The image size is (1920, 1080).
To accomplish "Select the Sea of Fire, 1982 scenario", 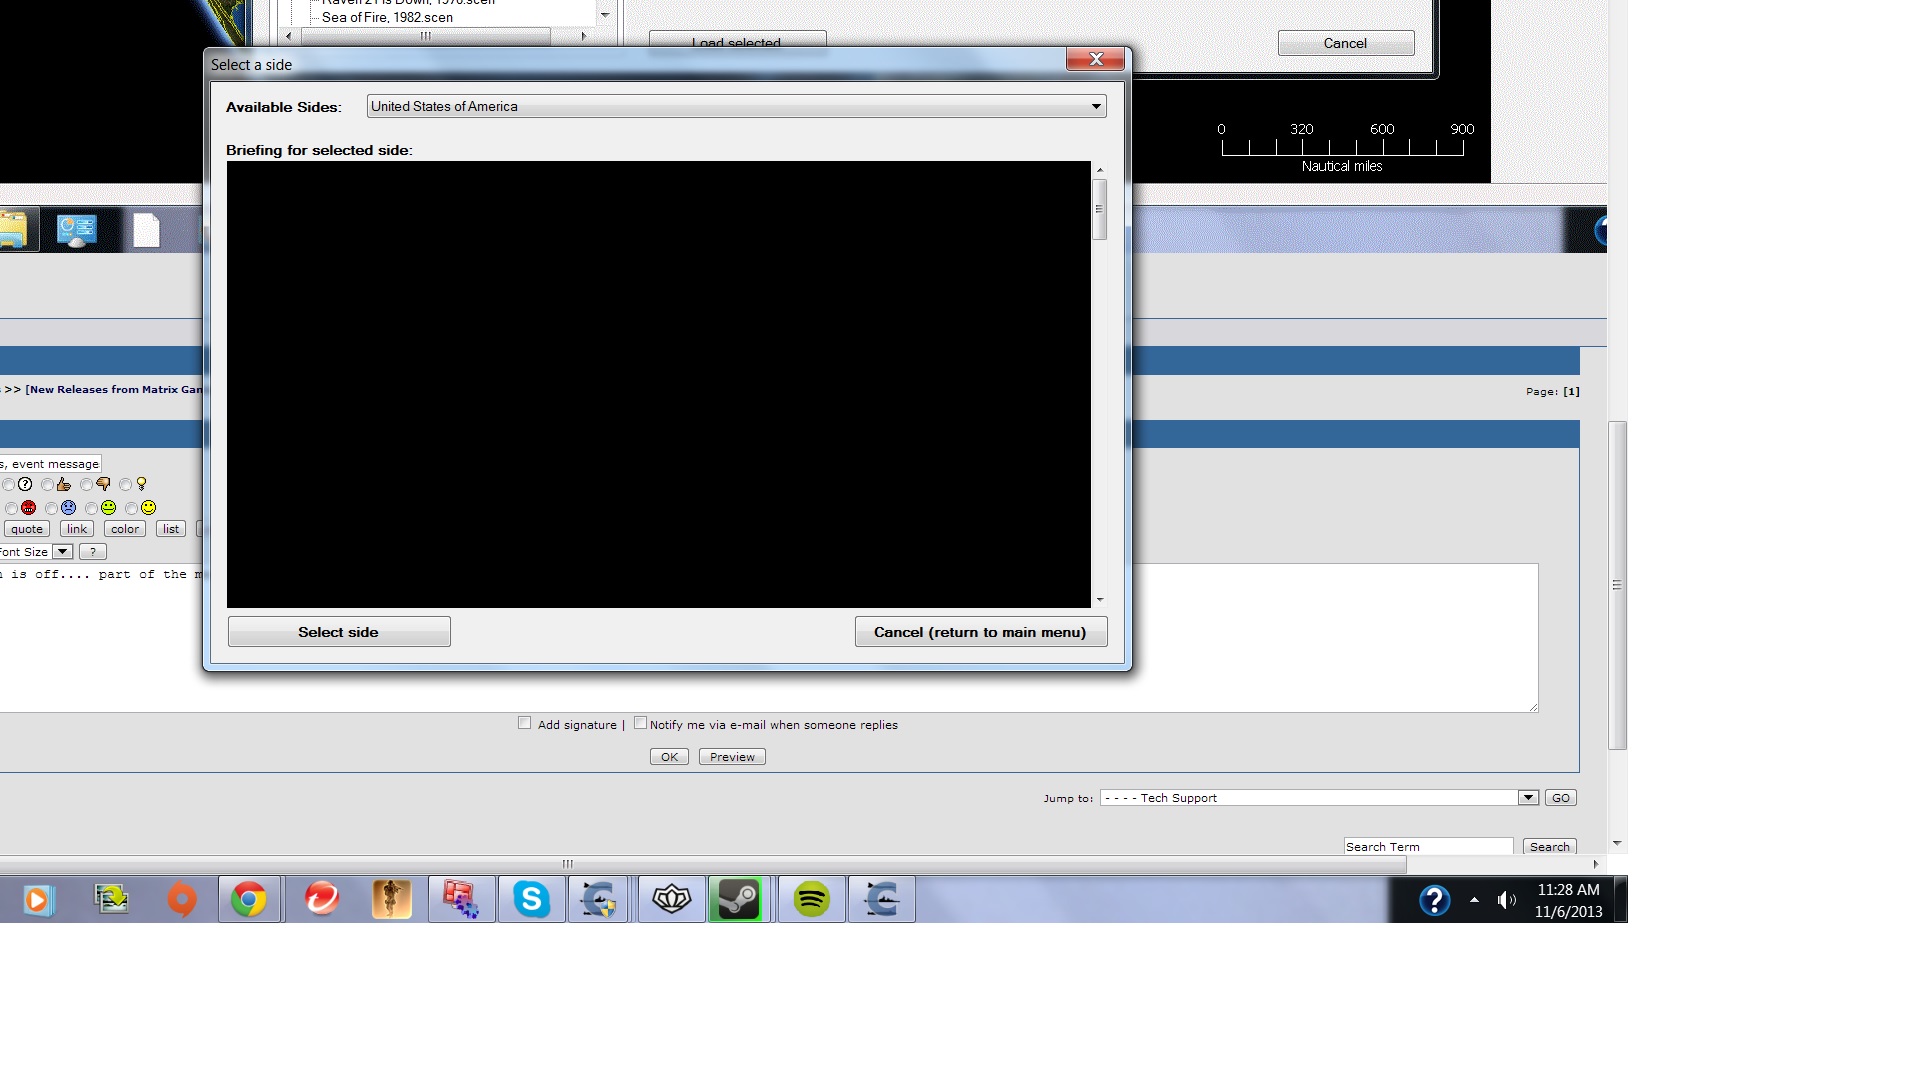I will click(387, 17).
